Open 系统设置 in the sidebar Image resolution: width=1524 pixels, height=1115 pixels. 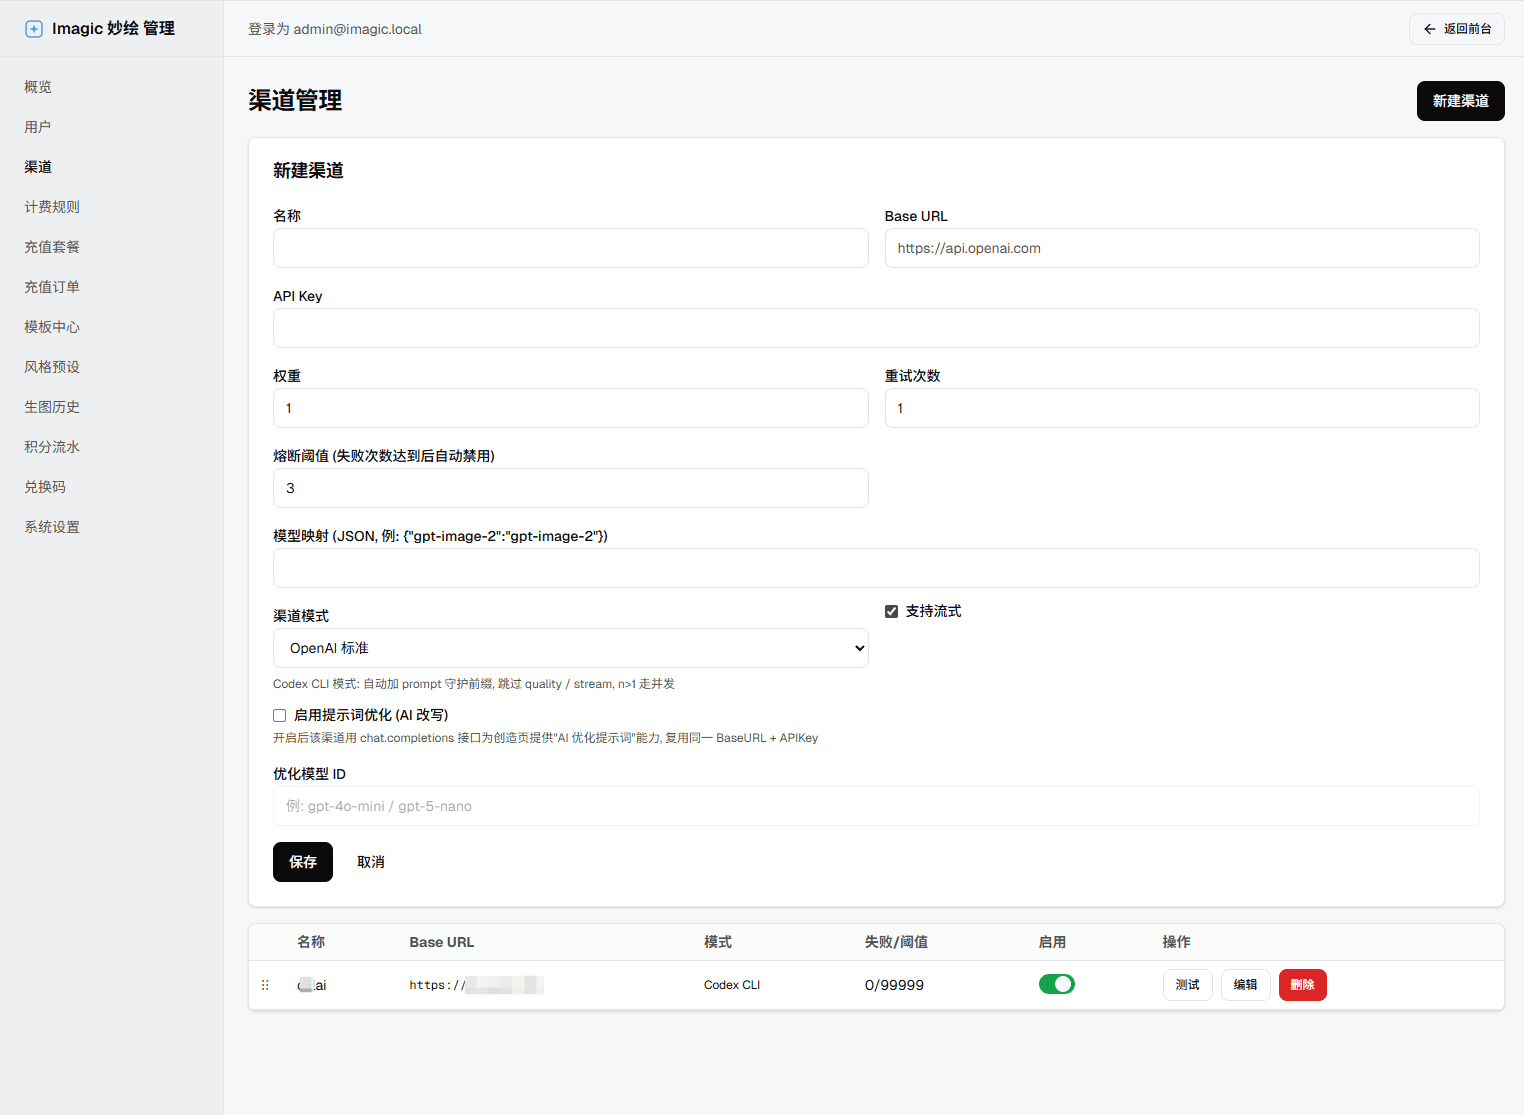tap(52, 527)
